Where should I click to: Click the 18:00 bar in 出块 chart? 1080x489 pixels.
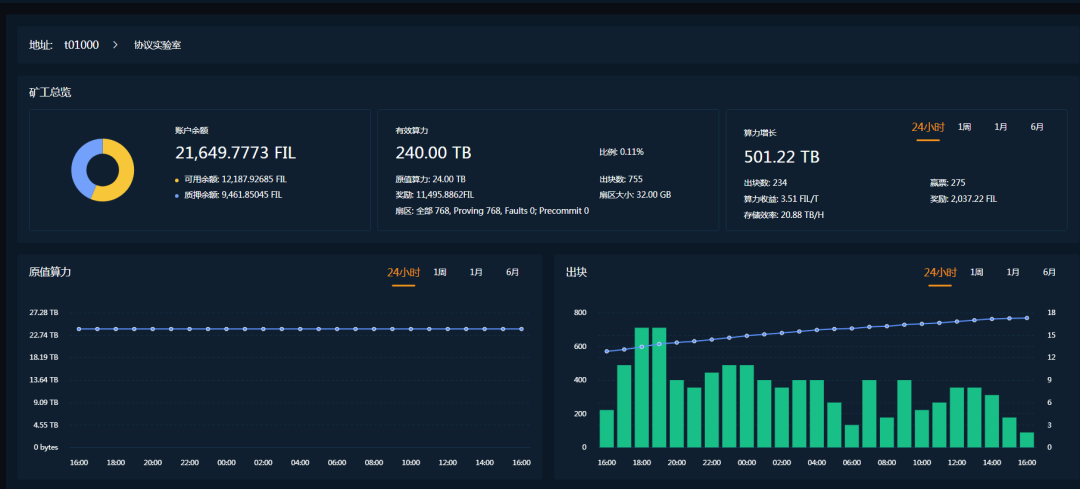coord(642,388)
